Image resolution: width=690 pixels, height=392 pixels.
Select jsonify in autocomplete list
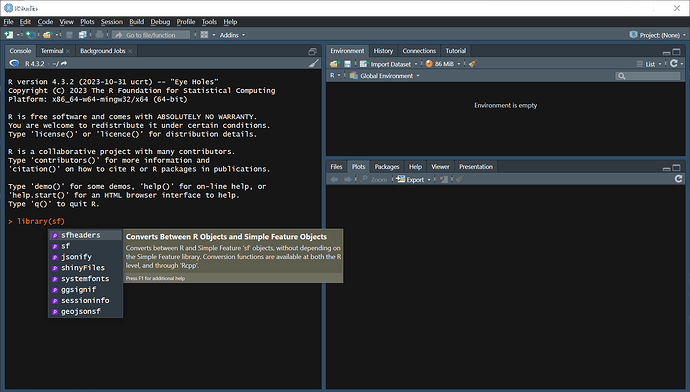point(85,257)
